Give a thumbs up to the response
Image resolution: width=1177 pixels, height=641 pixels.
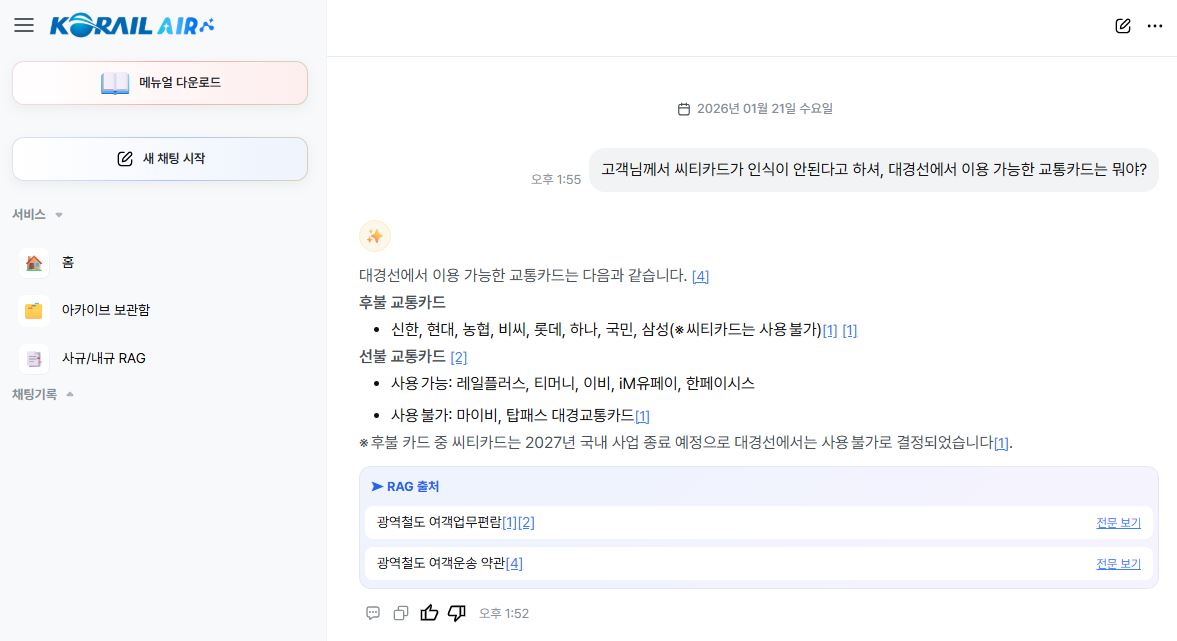pyautogui.click(x=429, y=612)
